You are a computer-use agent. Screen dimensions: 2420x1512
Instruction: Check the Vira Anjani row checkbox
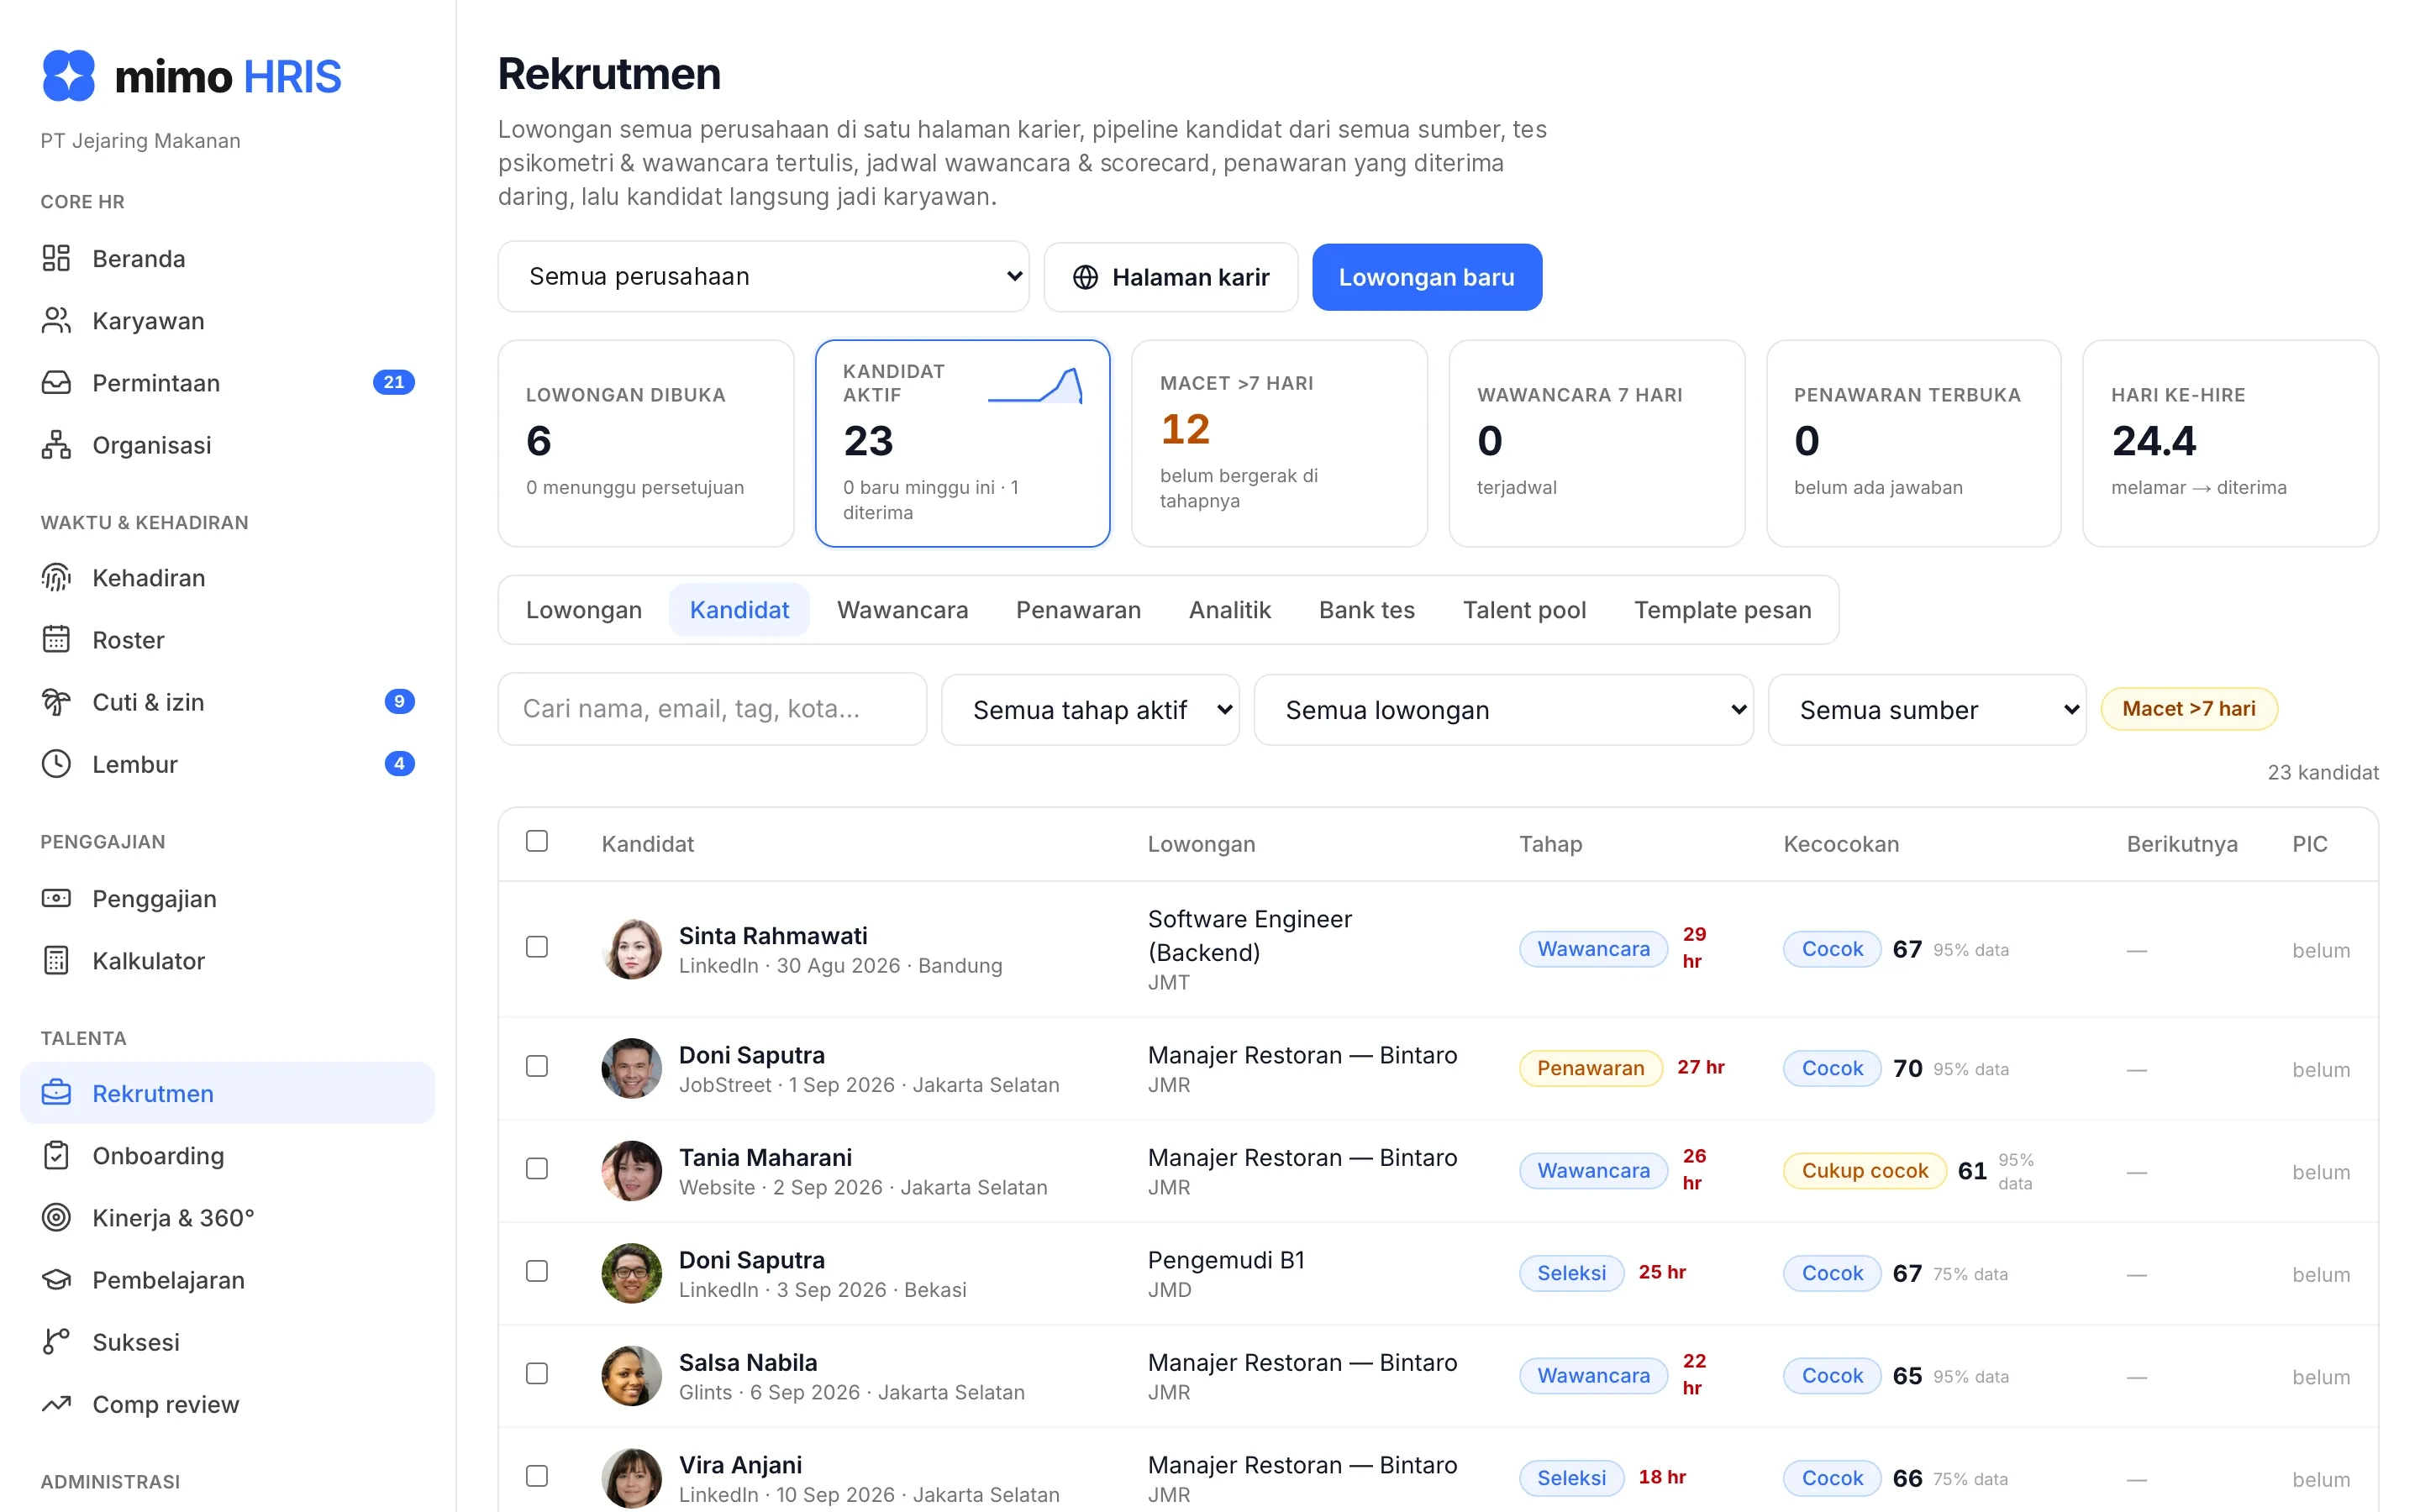pos(537,1475)
